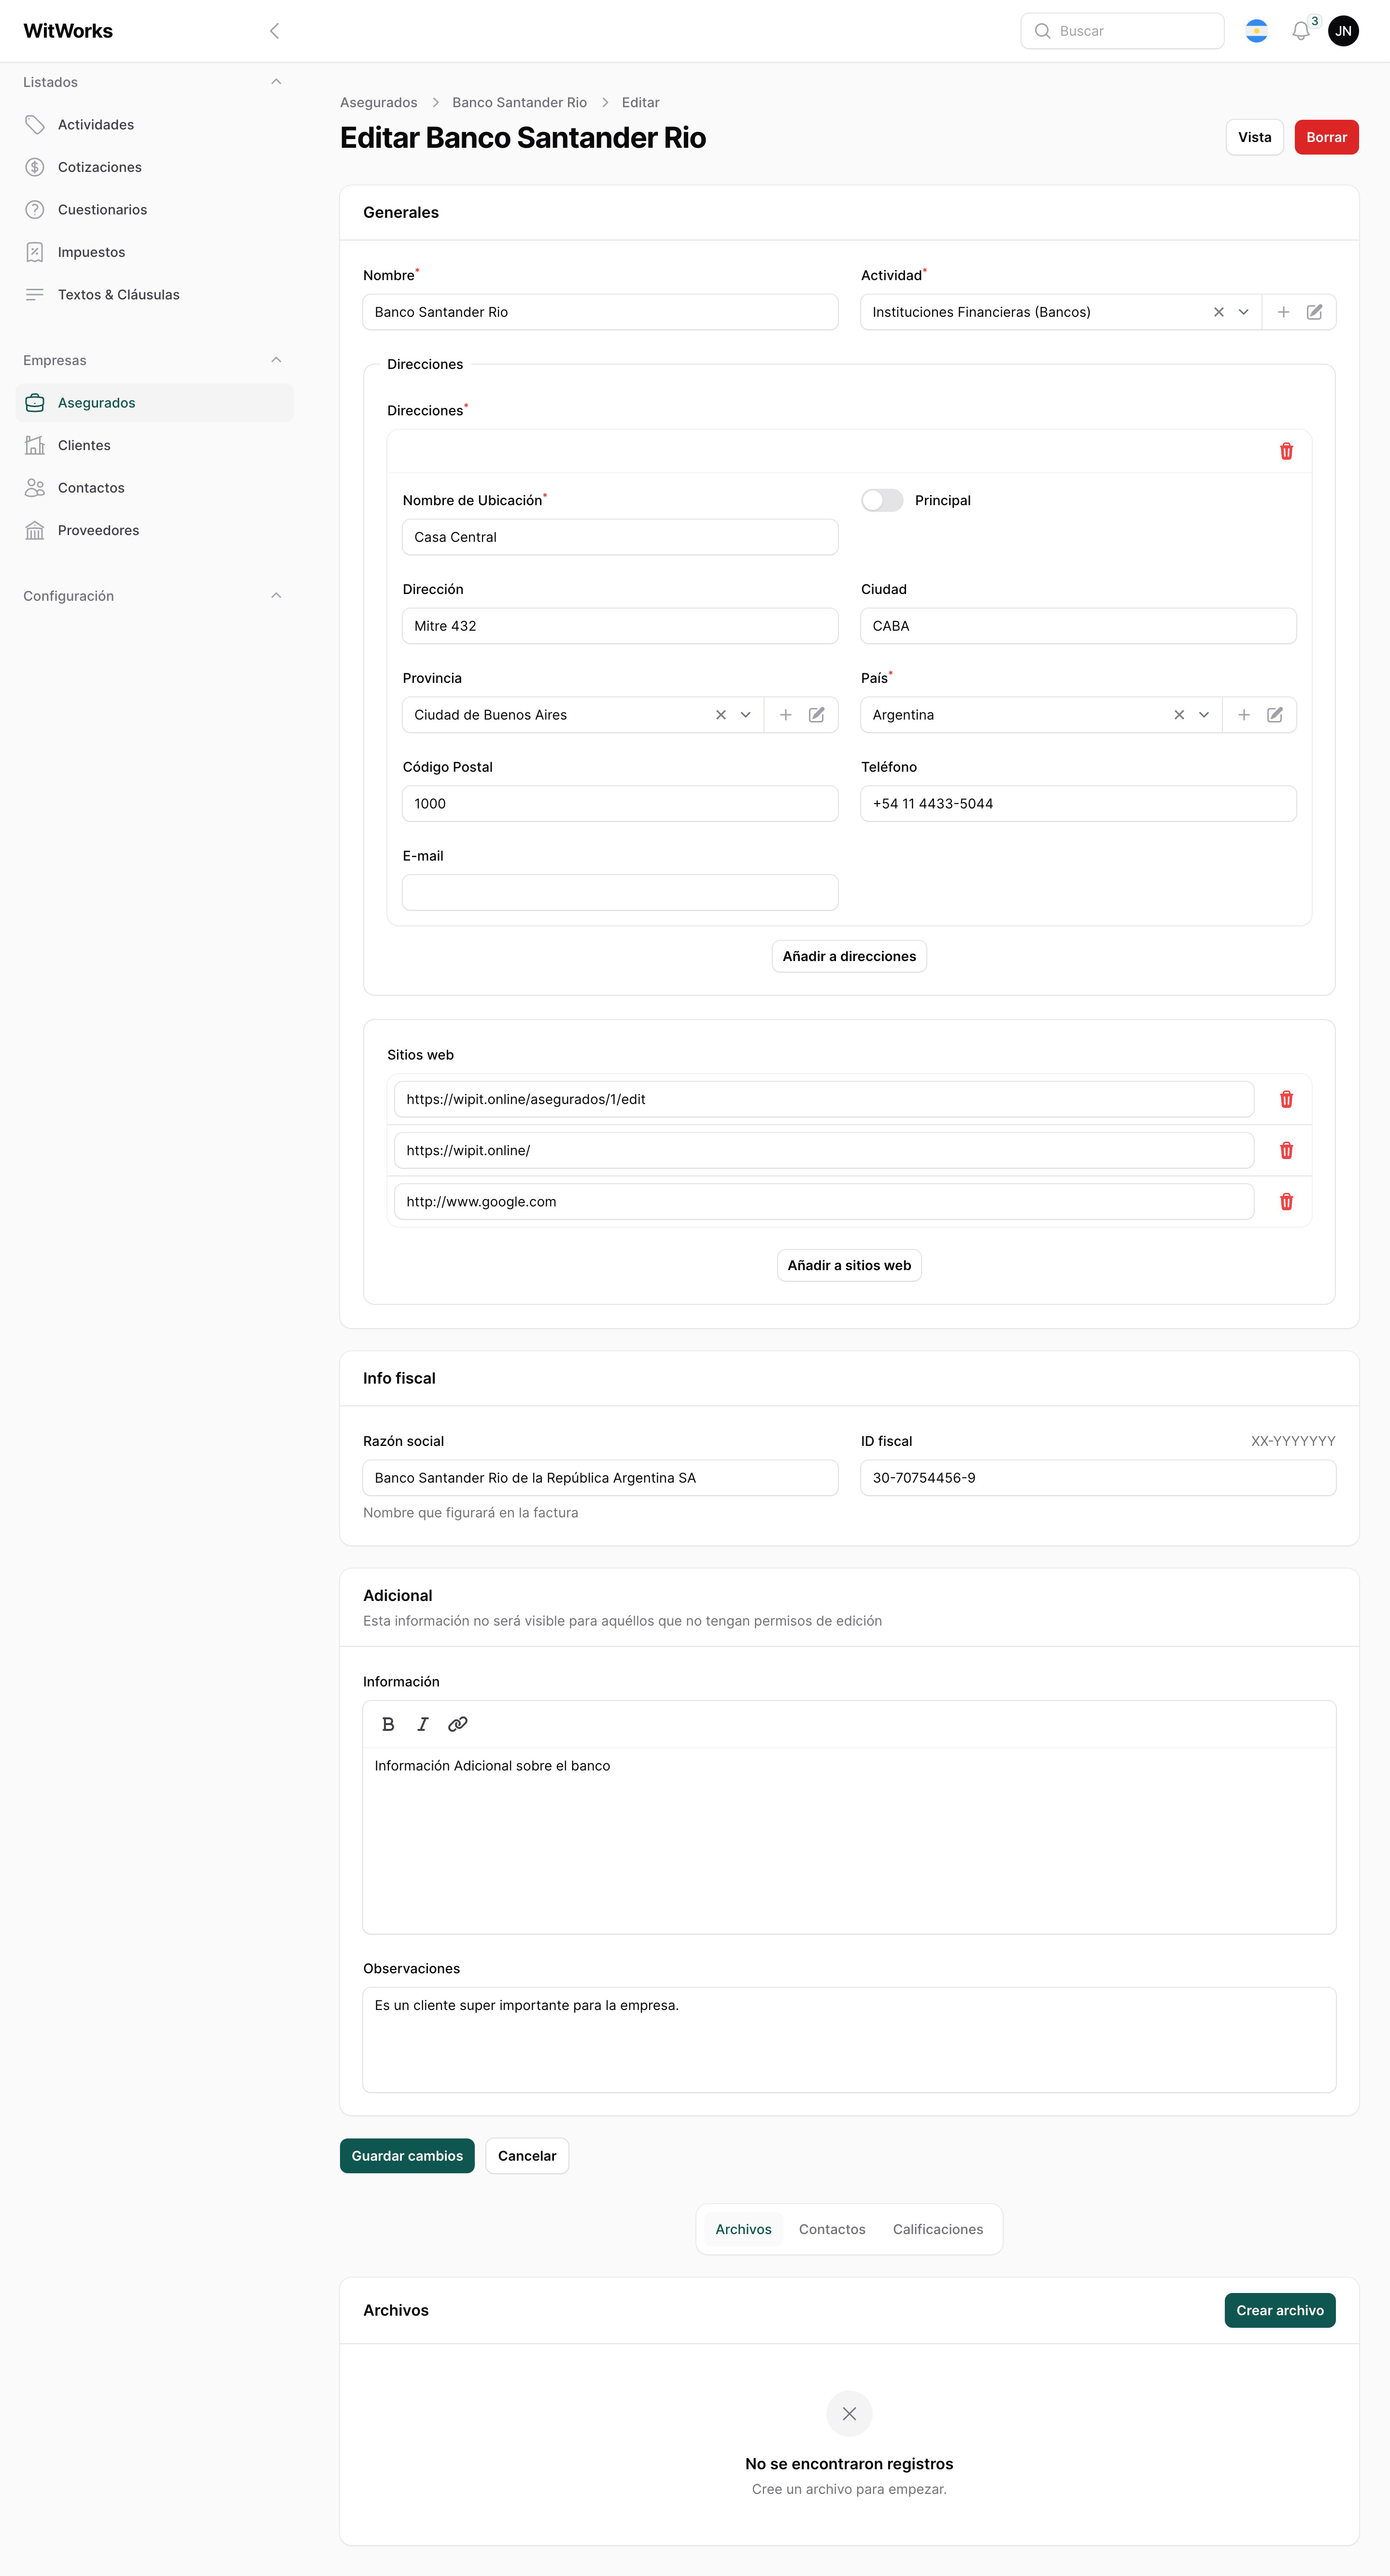1390x2576 pixels.
Task: Focus the Ciudad field
Action: pos(1078,626)
